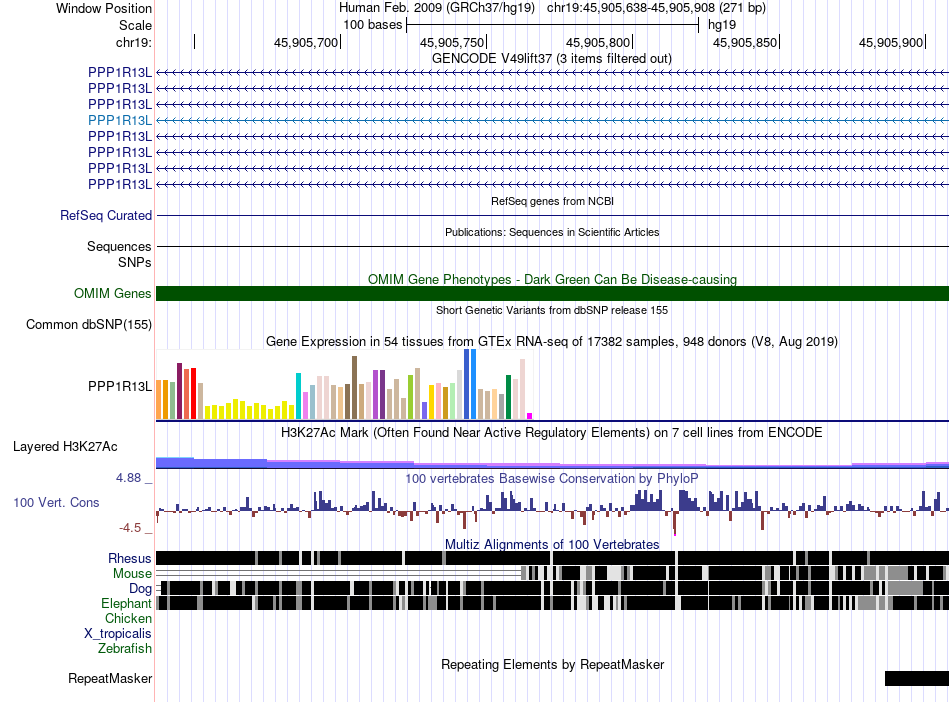Click the Multiz Alignments of 100 Vertebrates title
This screenshot has height=702, width=950.
tap(552, 545)
